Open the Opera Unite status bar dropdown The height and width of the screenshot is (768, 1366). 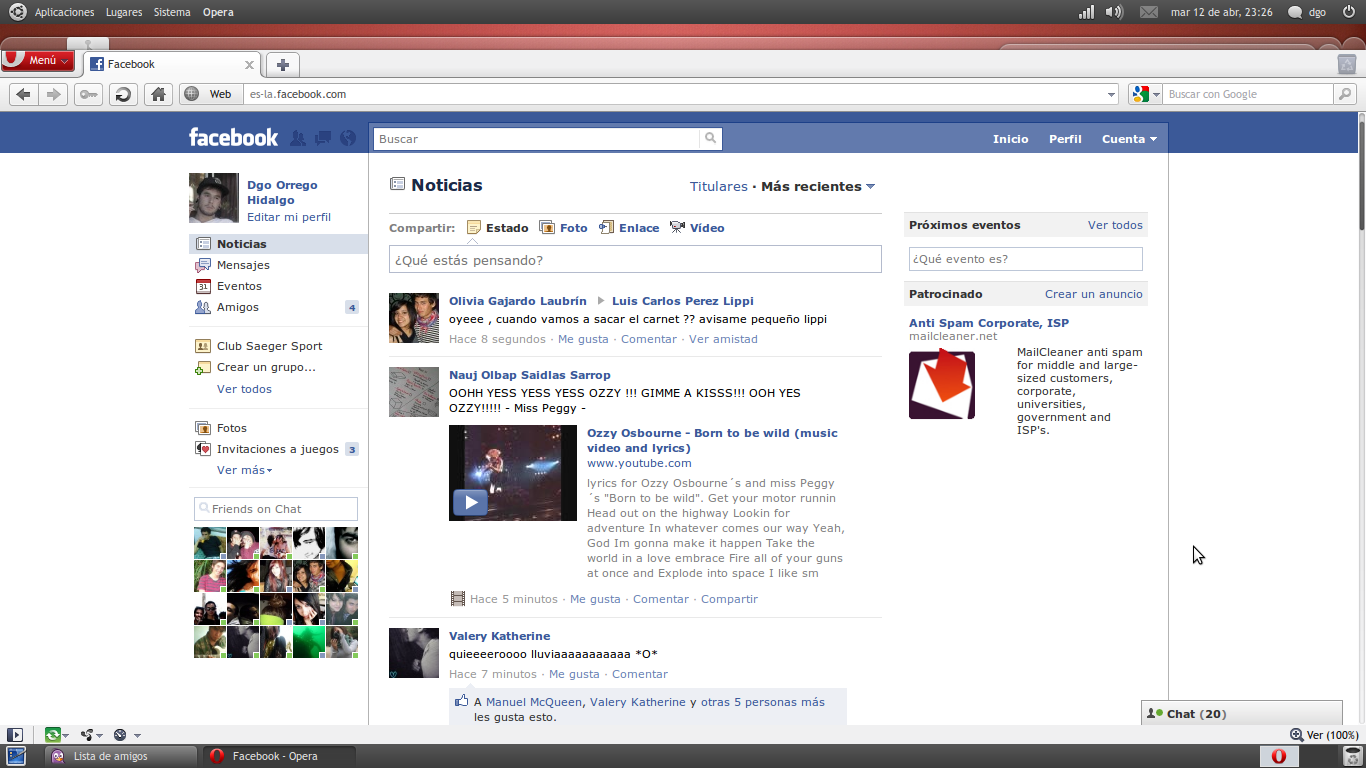[92, 735]
